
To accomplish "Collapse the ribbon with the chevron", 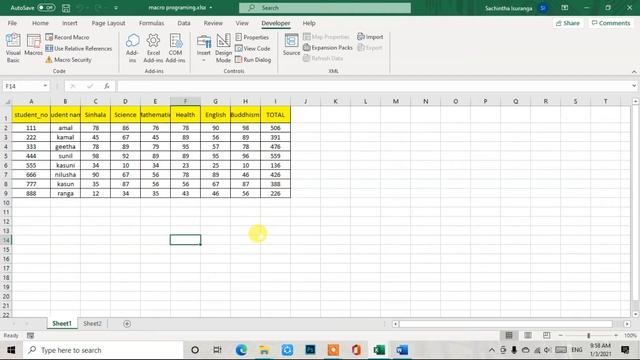I will click(634, 71).
